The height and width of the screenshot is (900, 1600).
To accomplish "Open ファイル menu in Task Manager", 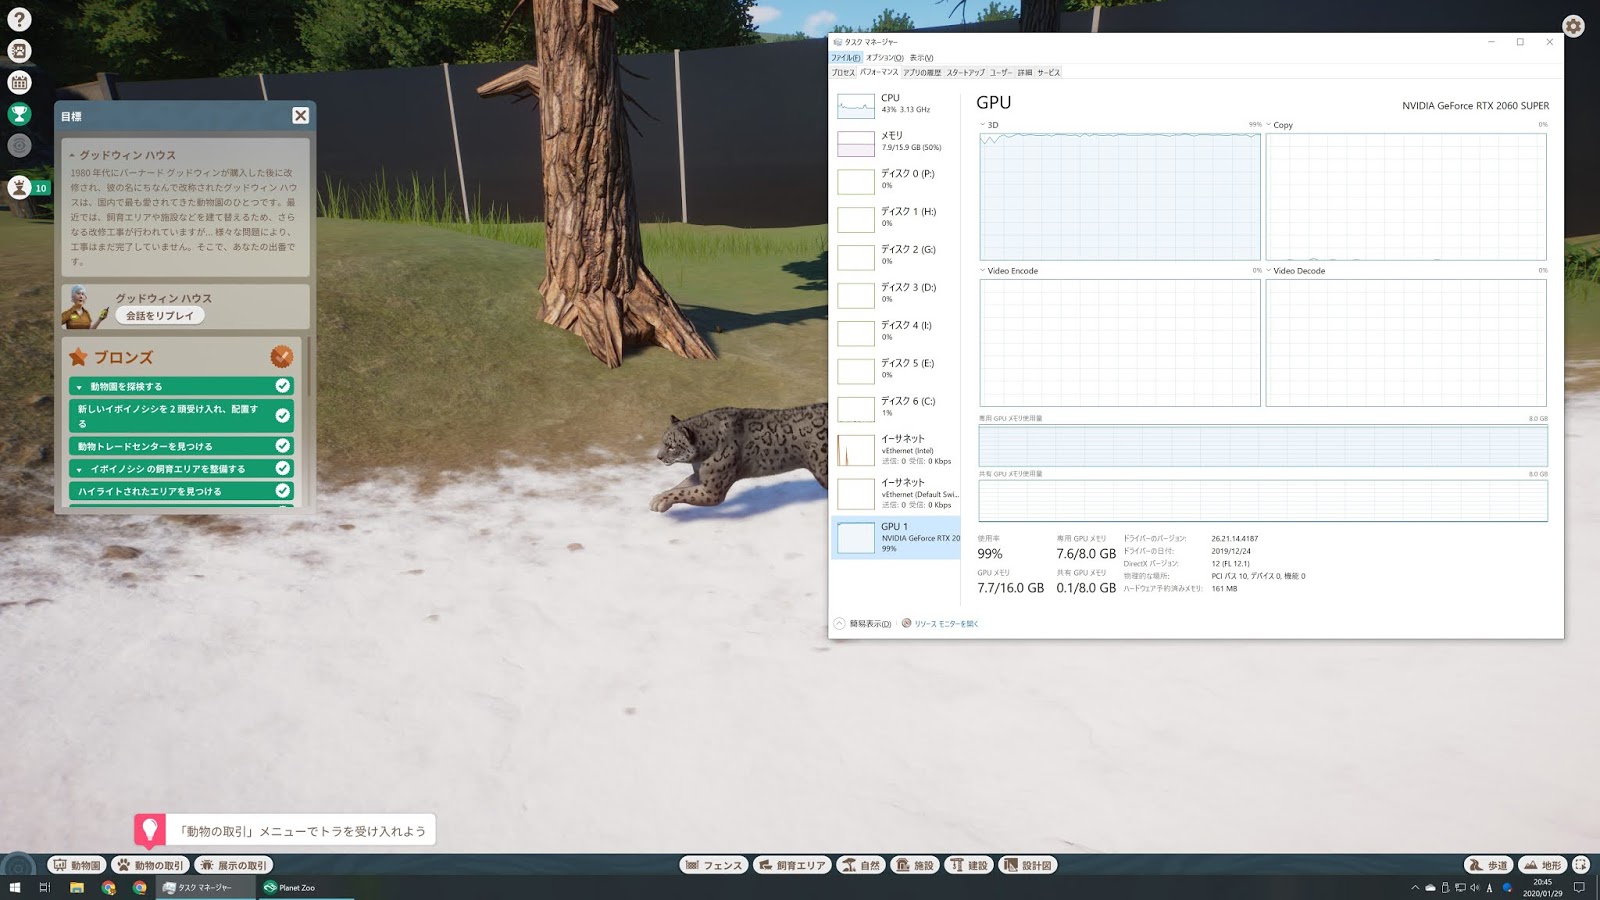I will [x=845, y=58].
